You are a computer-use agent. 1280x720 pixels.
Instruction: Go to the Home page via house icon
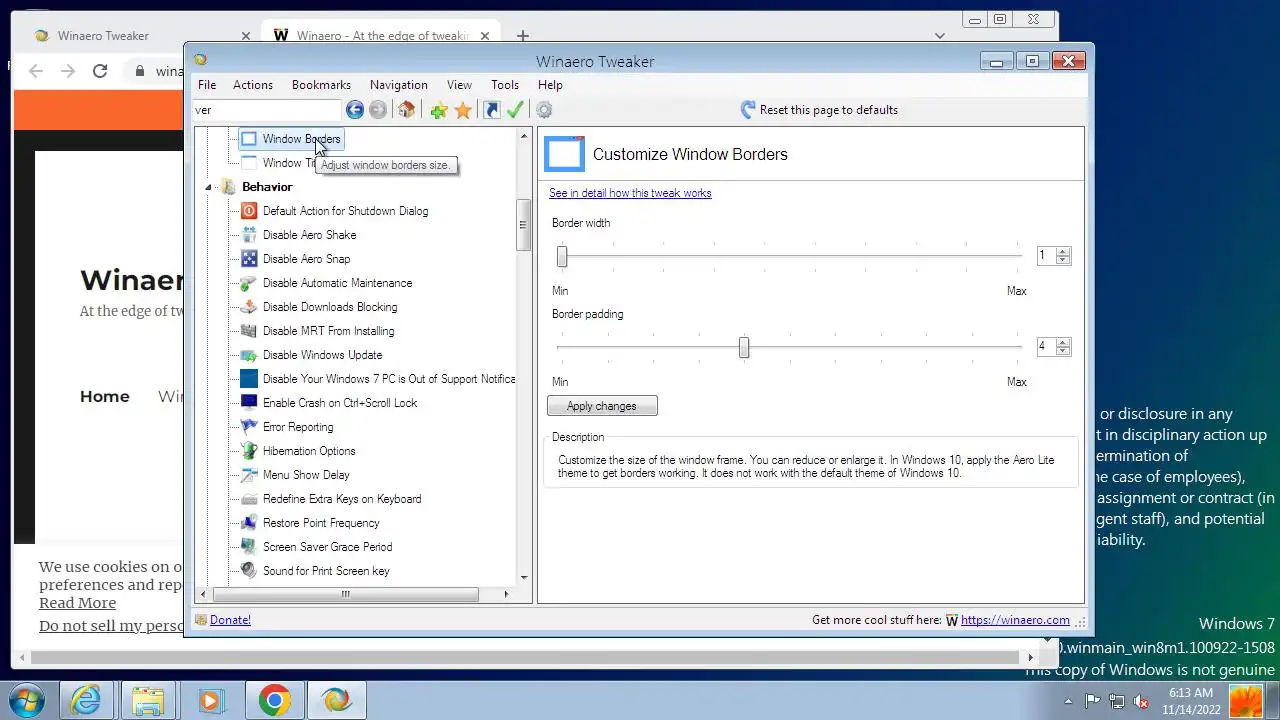click(x=406, y=110)
